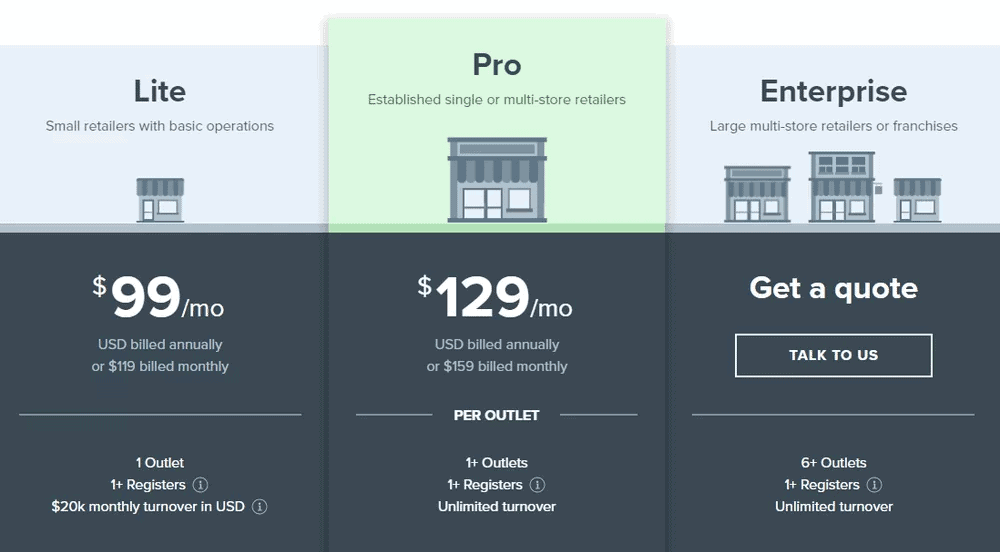Click the Pro plan storefront icon
1000x552 pixels.
[497, 180]
